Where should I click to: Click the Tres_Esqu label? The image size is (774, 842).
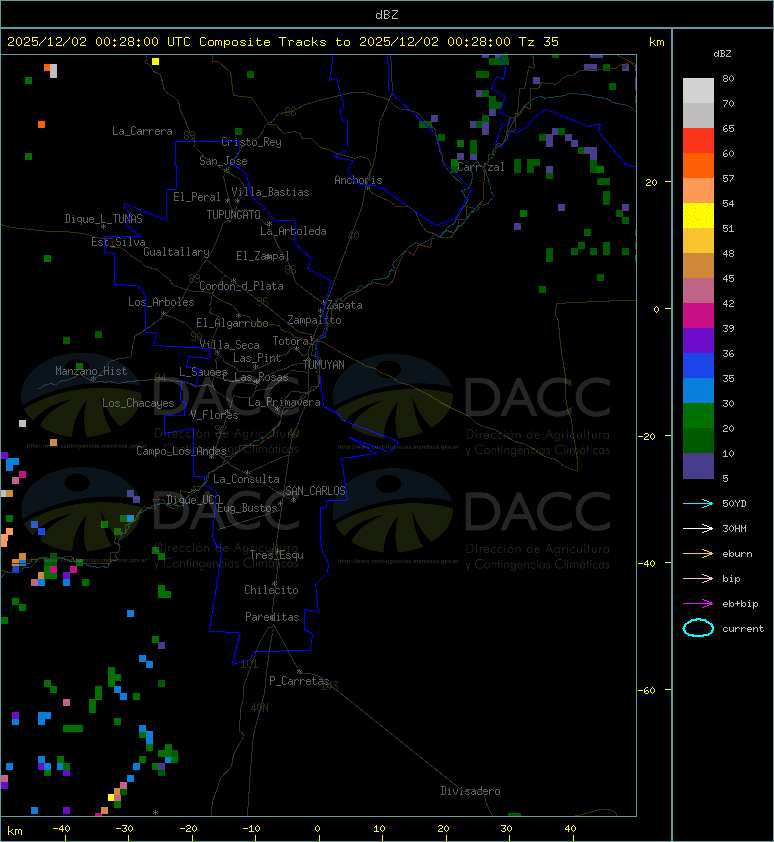277,555
